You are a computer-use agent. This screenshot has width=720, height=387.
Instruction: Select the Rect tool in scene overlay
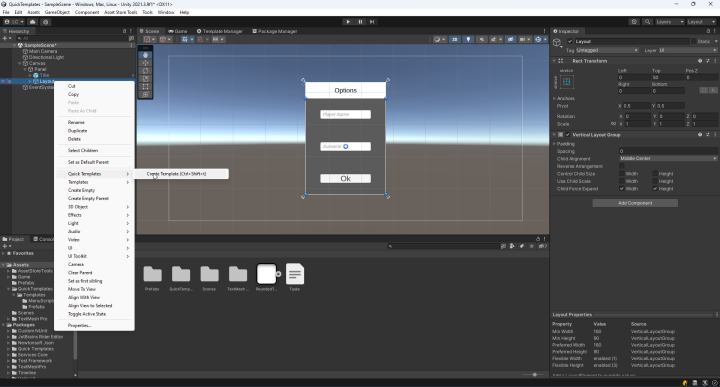(x=146, y=86)
